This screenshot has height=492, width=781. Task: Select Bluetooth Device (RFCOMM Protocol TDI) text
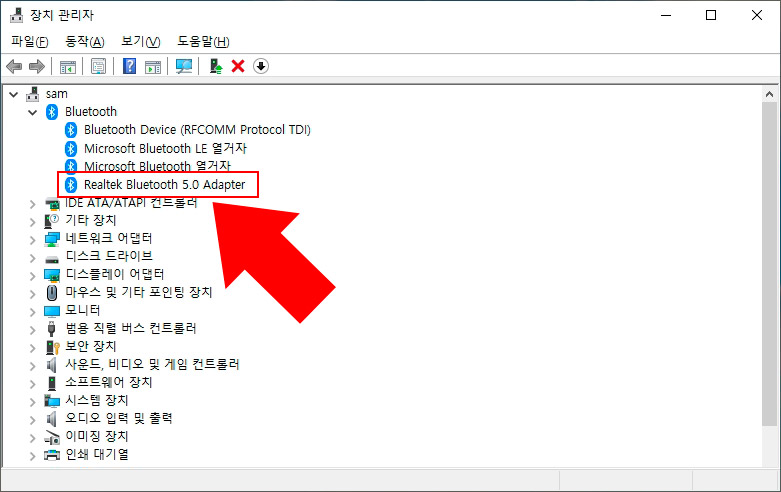(197, 130)
